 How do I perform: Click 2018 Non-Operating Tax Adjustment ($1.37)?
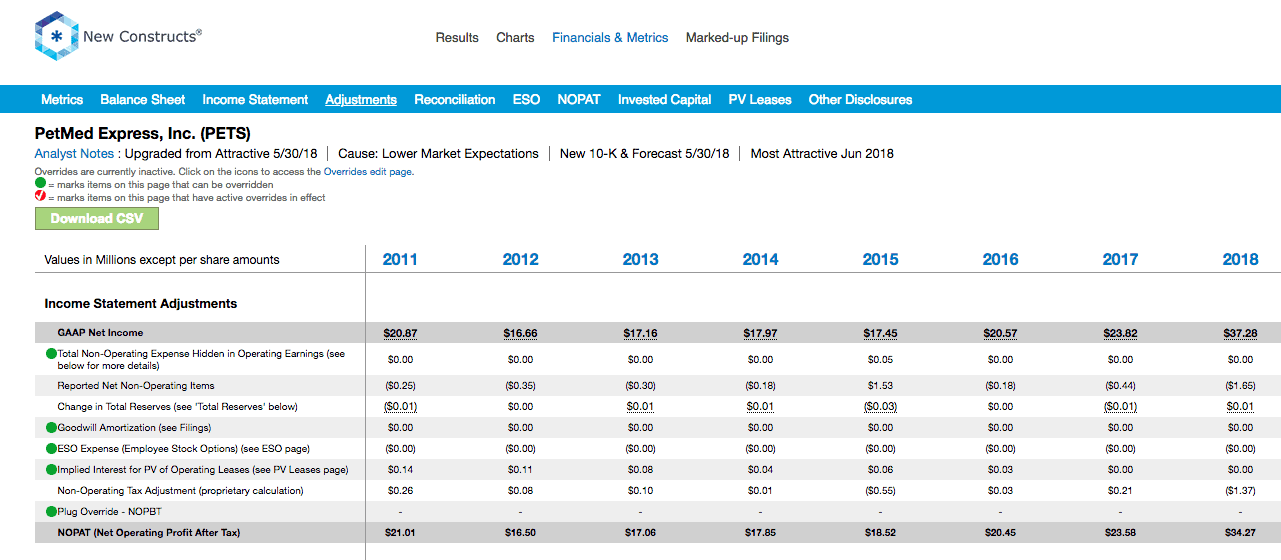tap(1240, 491)
